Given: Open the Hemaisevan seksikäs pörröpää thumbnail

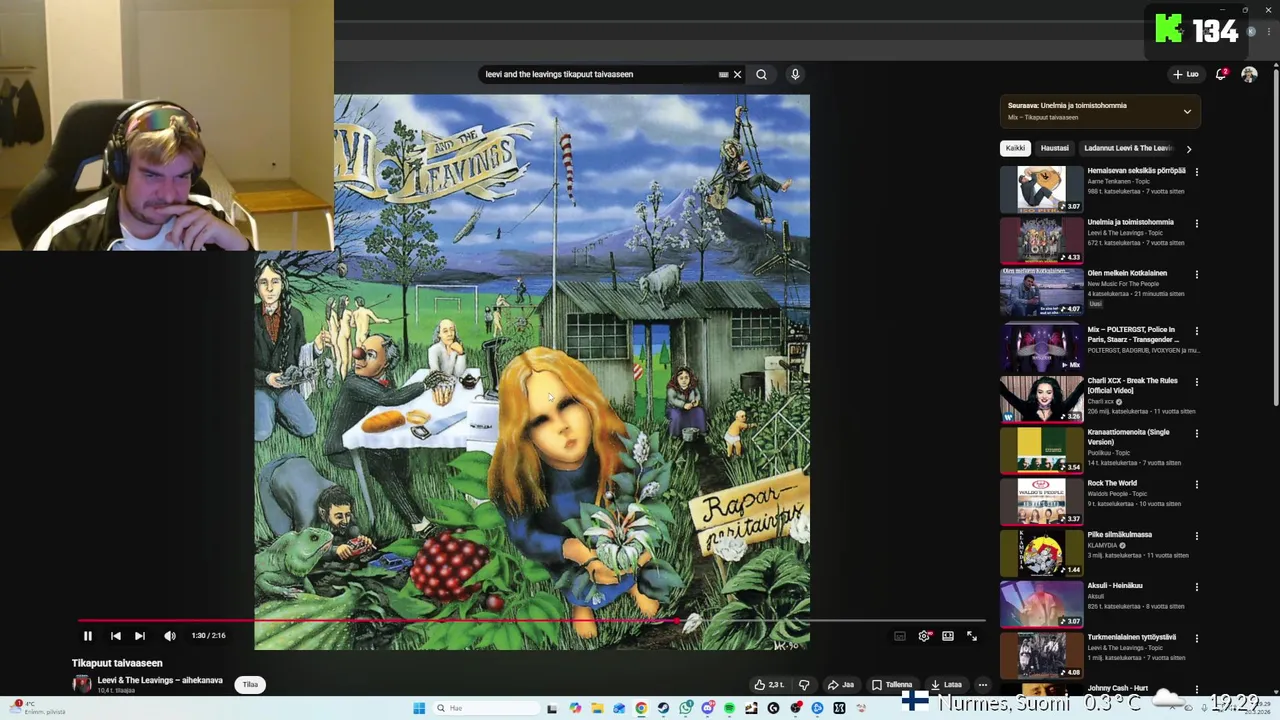Looking at the screenshot, I should [x=1041, y=188].
